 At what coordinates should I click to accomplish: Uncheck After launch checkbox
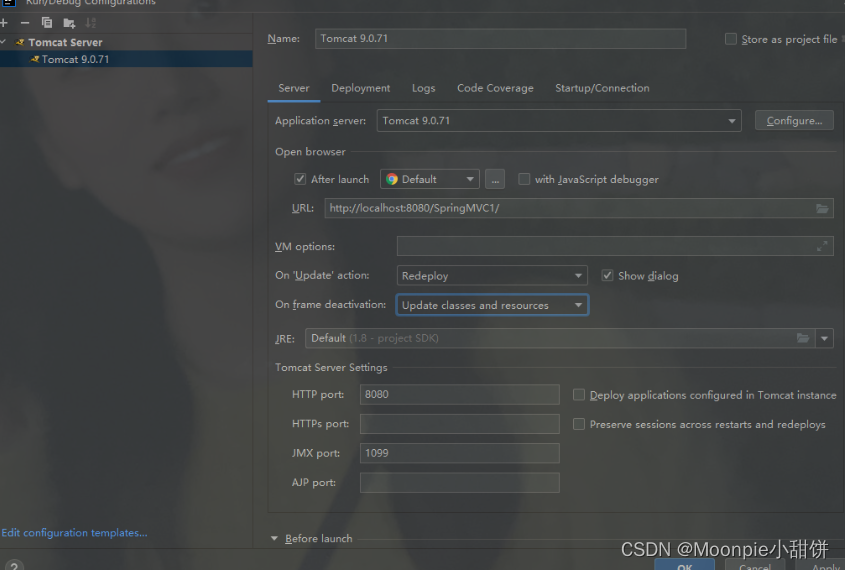tap(300, 179)
